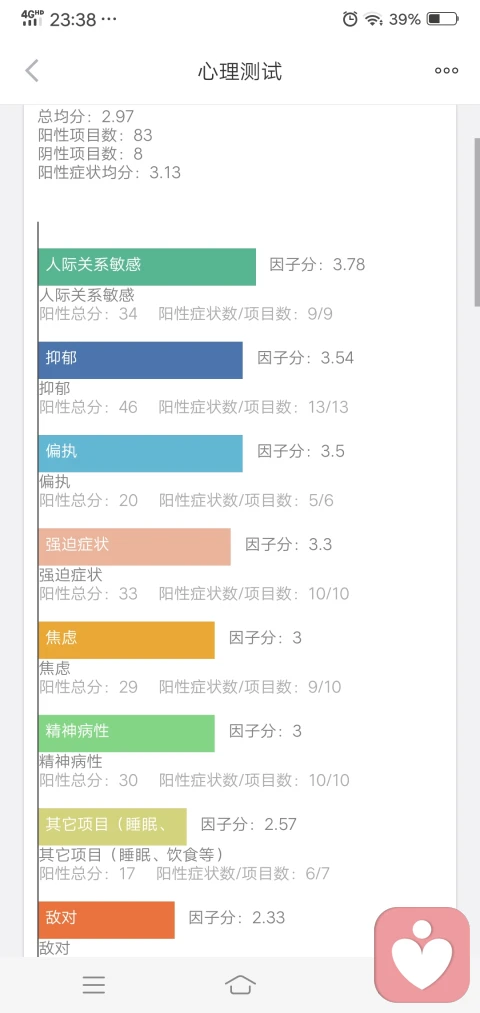Select the red-orange 敌对 bar
The width and height of the screenshot is (480, 1013).
pos(107,920)
